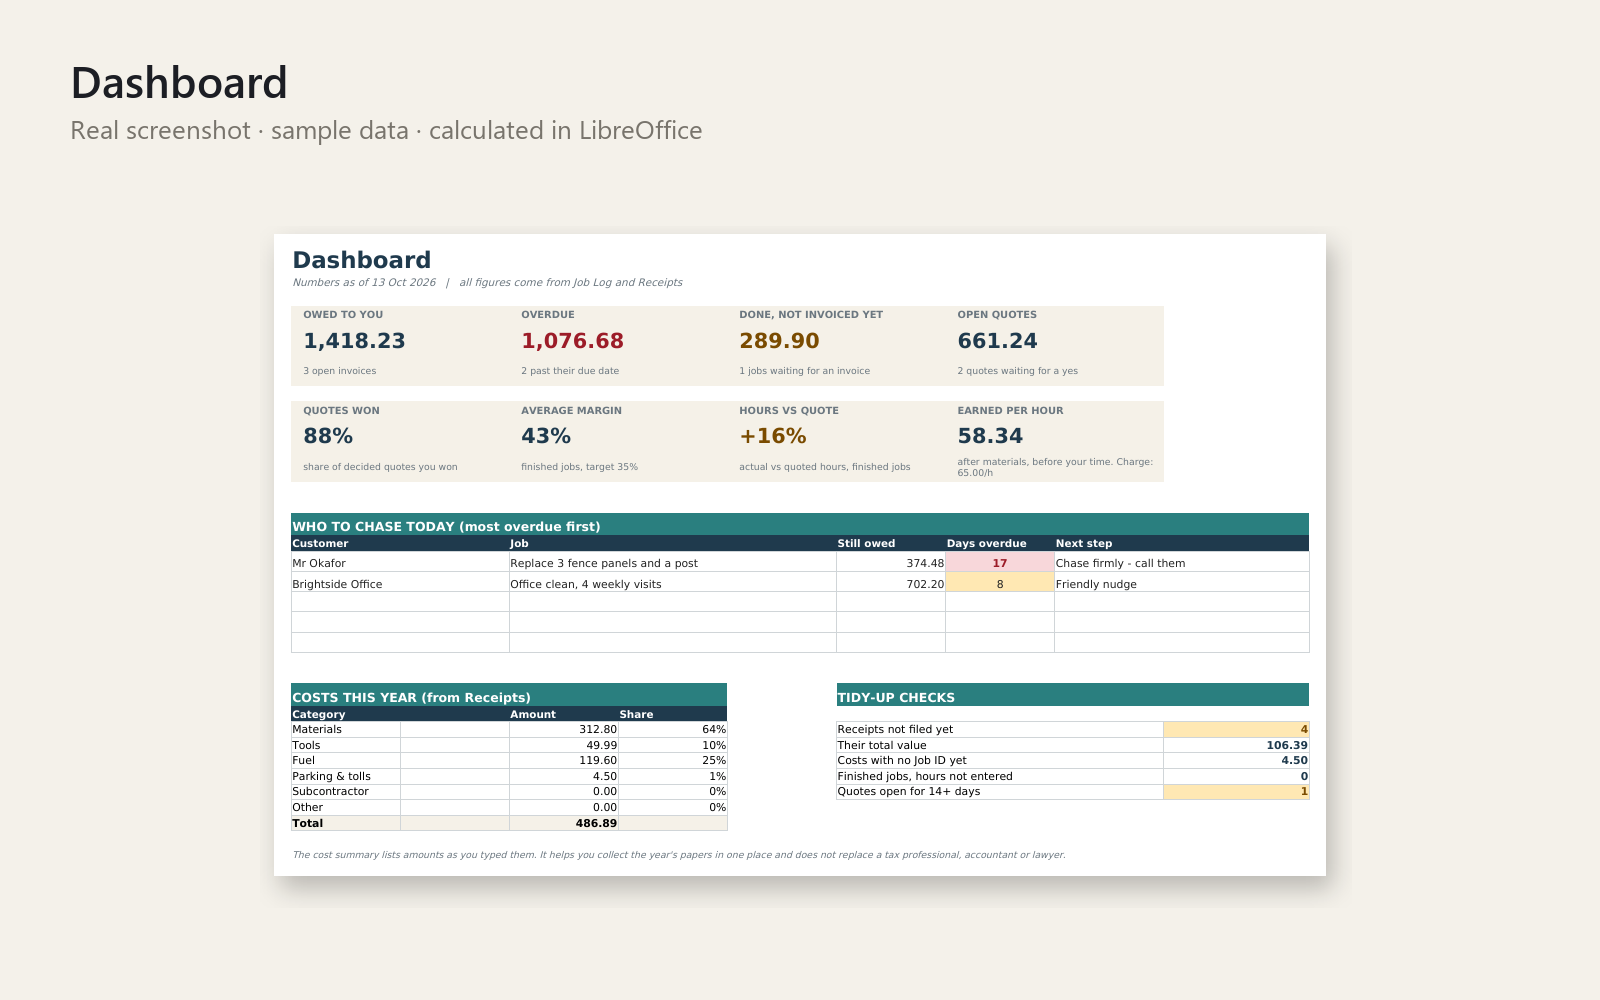This screenshot has height=1000, width=1600.
Task: Click the Dashboard sheet title inside the spreadsheet
Action: [362, 260]
